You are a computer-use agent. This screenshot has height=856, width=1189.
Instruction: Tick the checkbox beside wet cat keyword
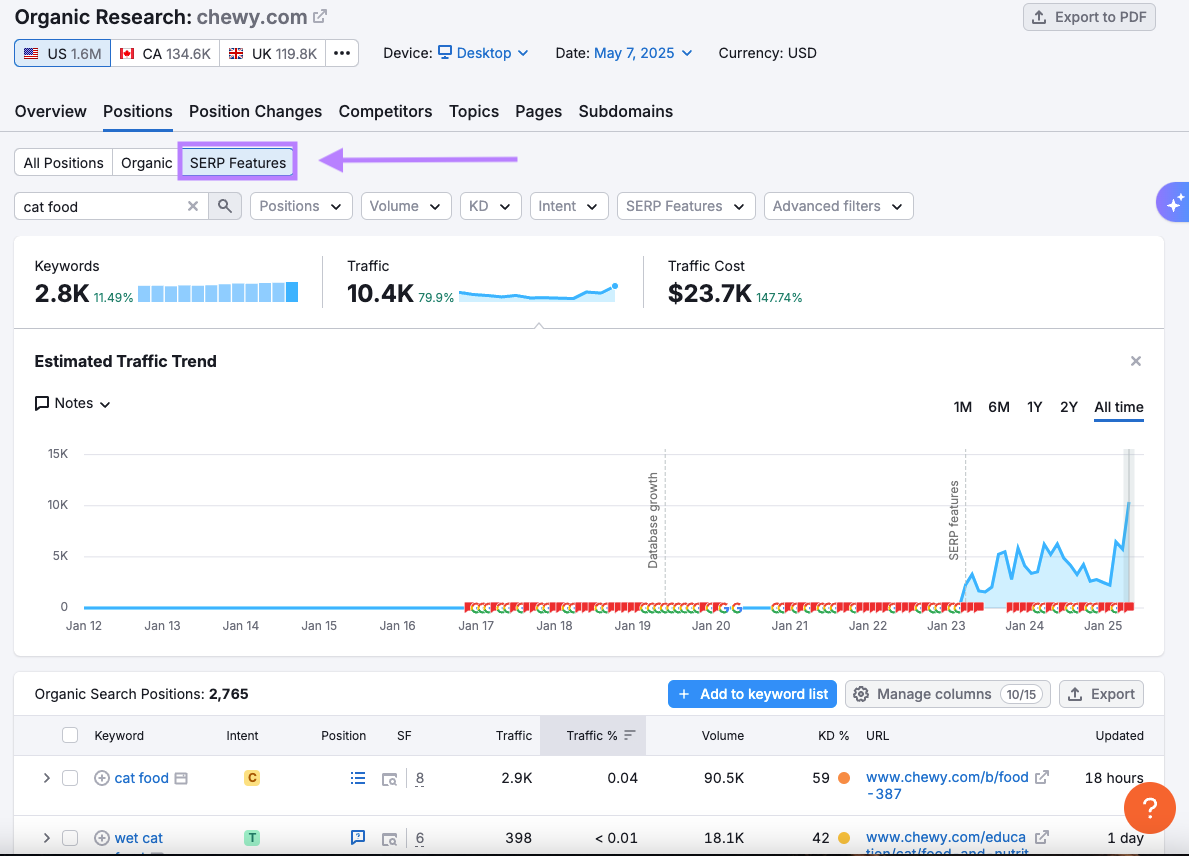click(70, 838)
